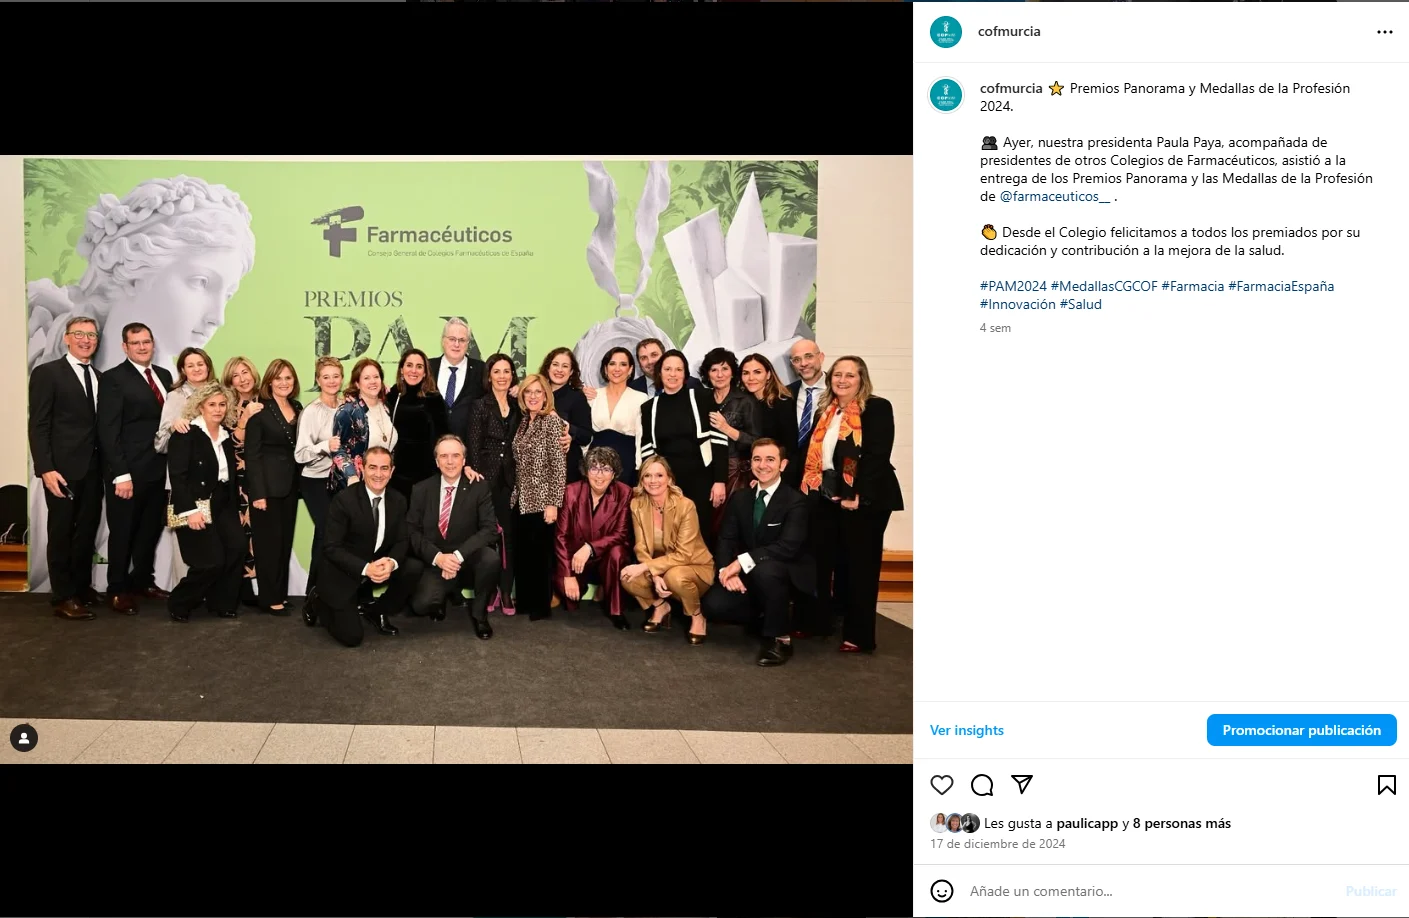Open the emoji picker smiley icon
The height and width of the screenshot is (918, 1409).
[x=942, y=891]
